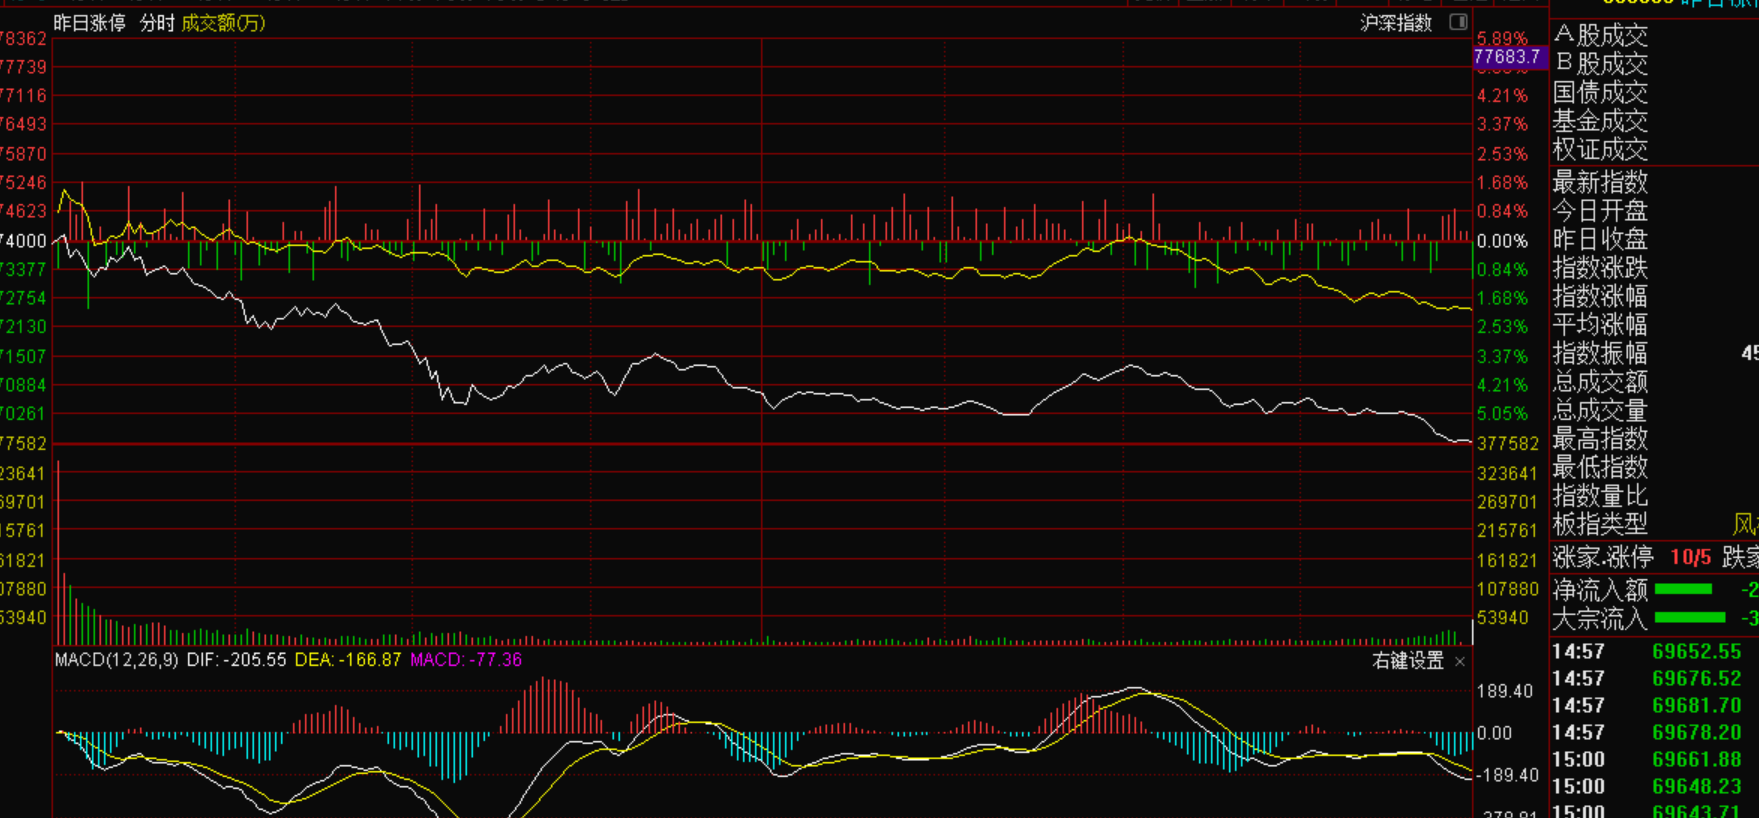1759x818 pixels.
Task: Click the MACD: -77.36 value
Action: point(466,660)
